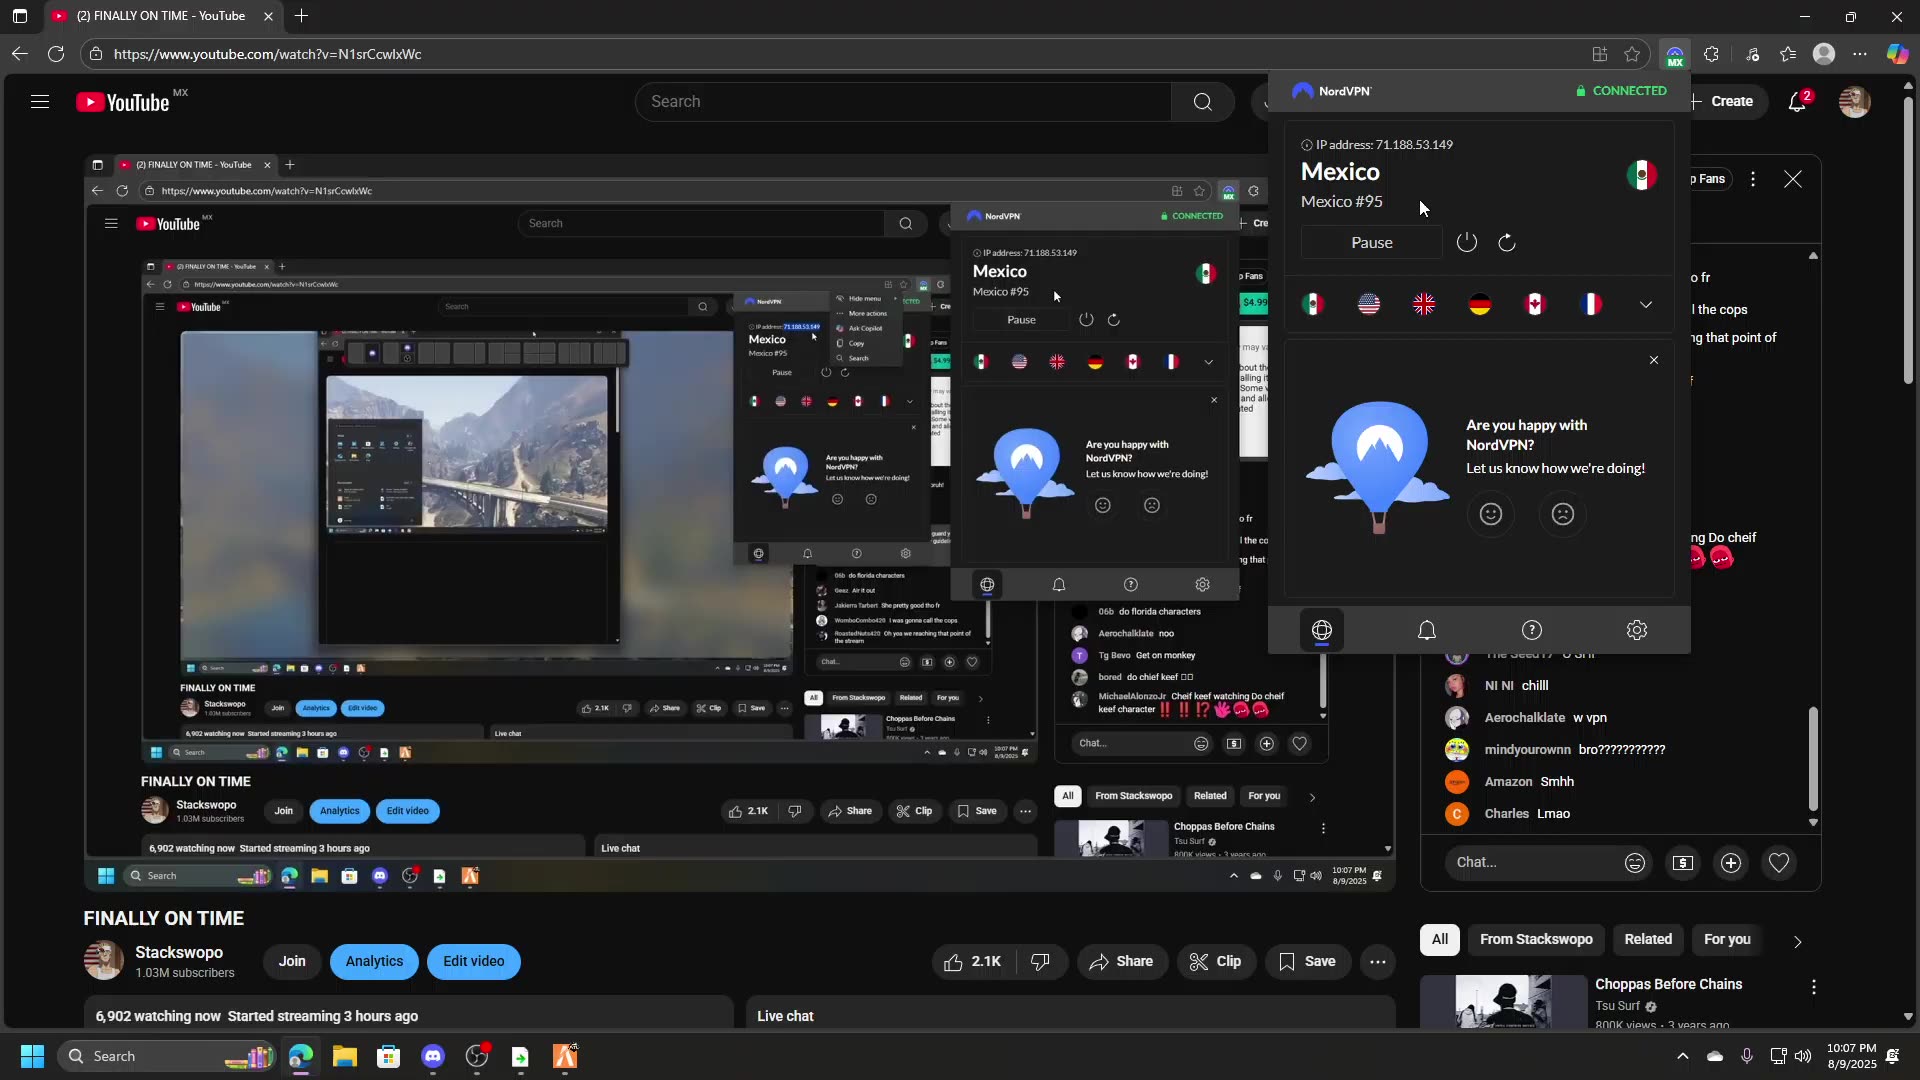
Task: Click the arrow to reveal more chat filters
Action: (x=1797, y=941)
